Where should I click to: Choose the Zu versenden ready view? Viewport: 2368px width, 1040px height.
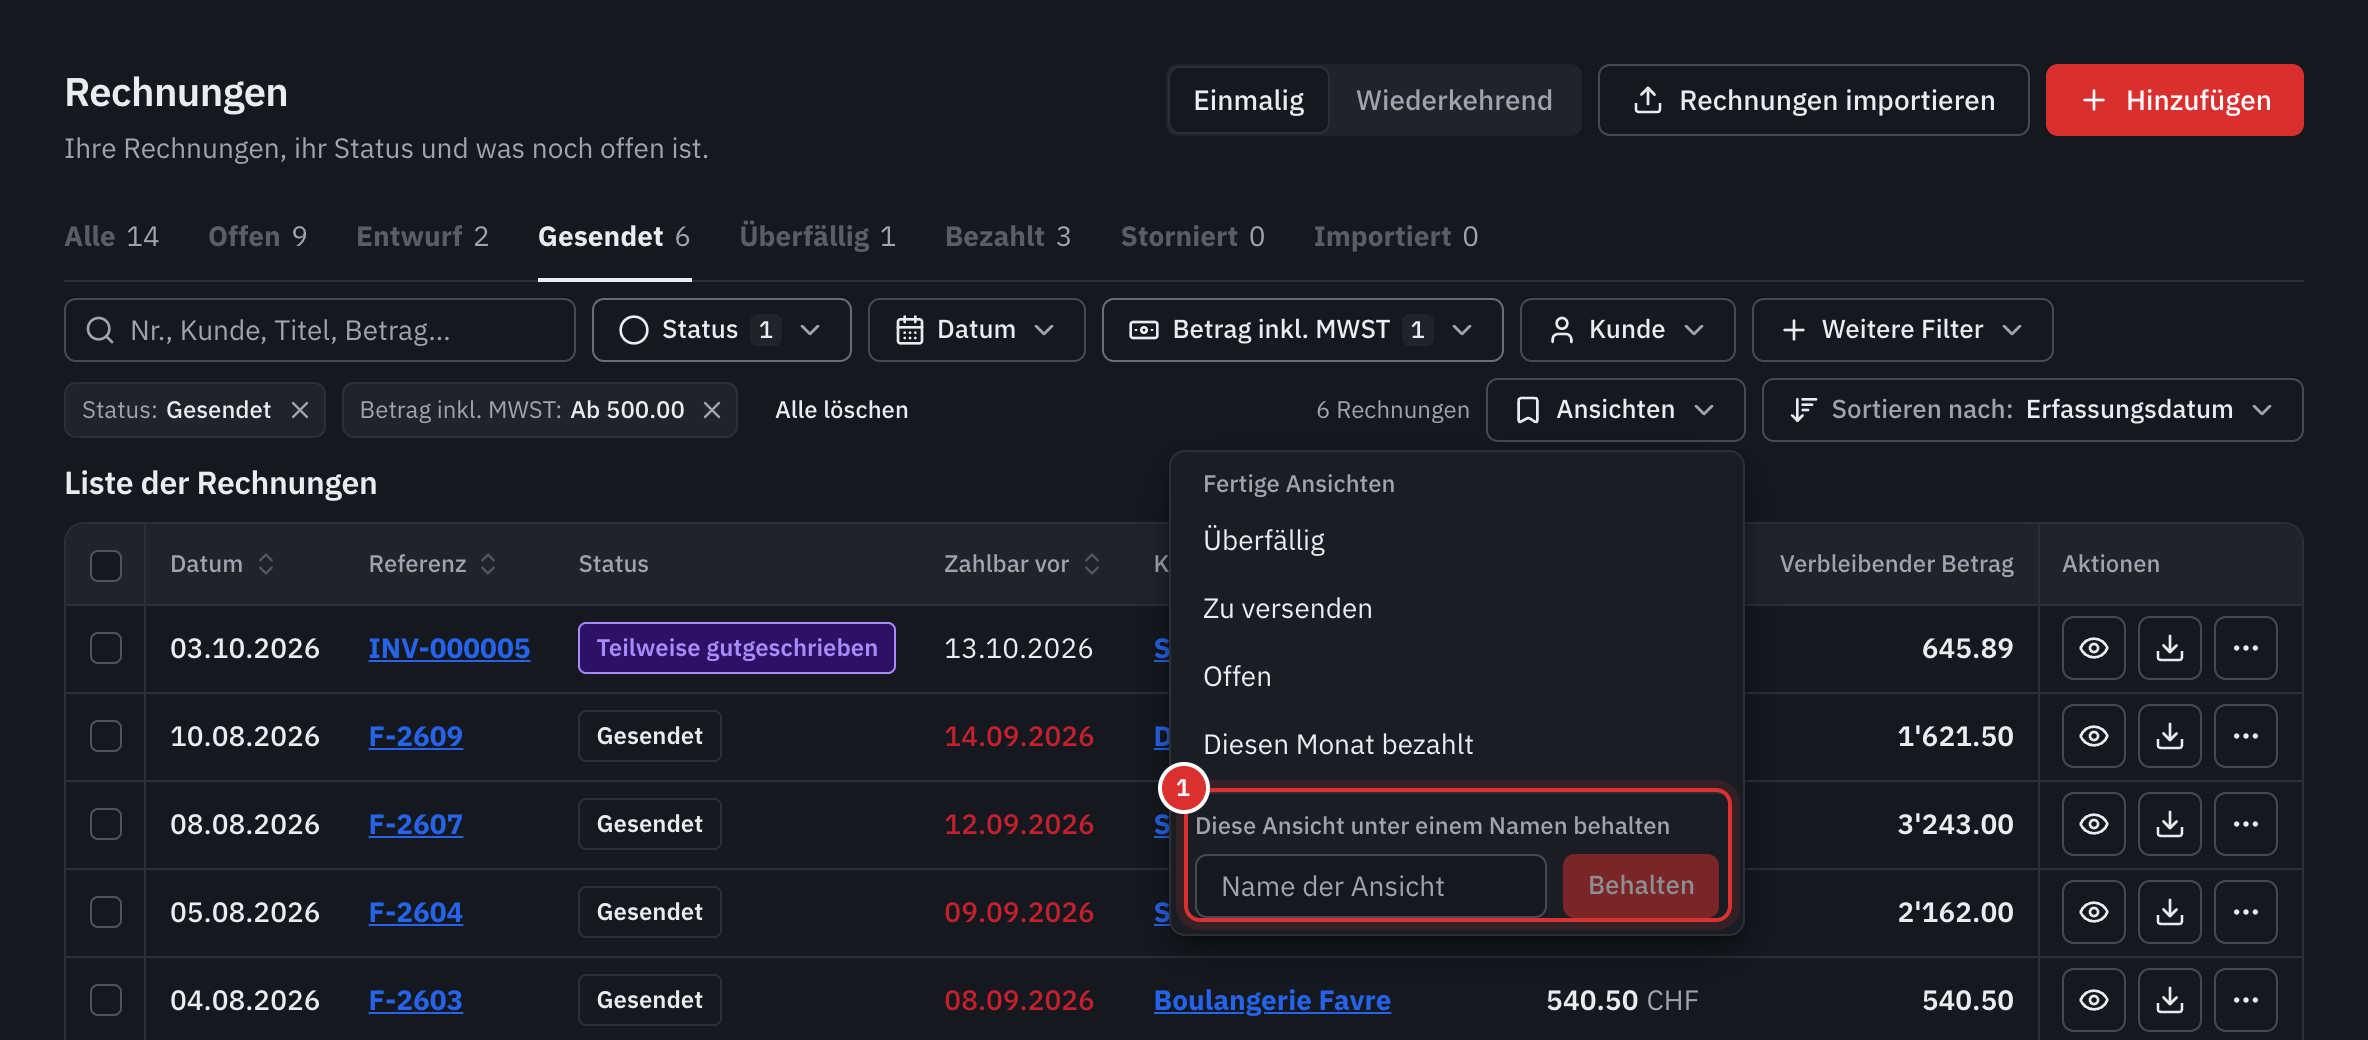pyautogui.click(x=1456, y=608)
